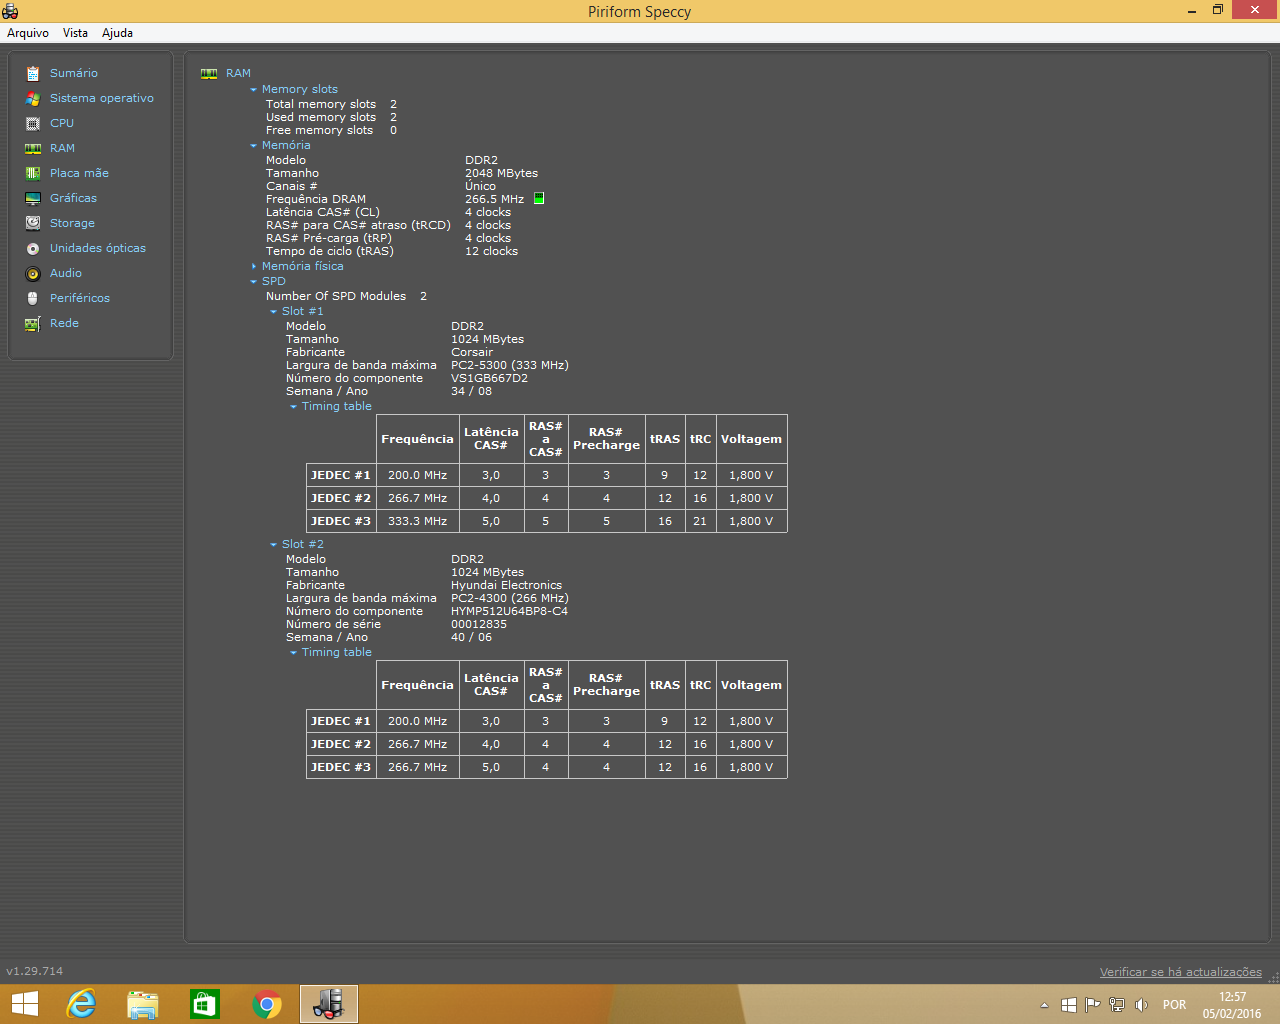
Task: Click PC2-5300 (333 MHz) bandwidth value
Action: pyautogui.click(x=510, y=365)
